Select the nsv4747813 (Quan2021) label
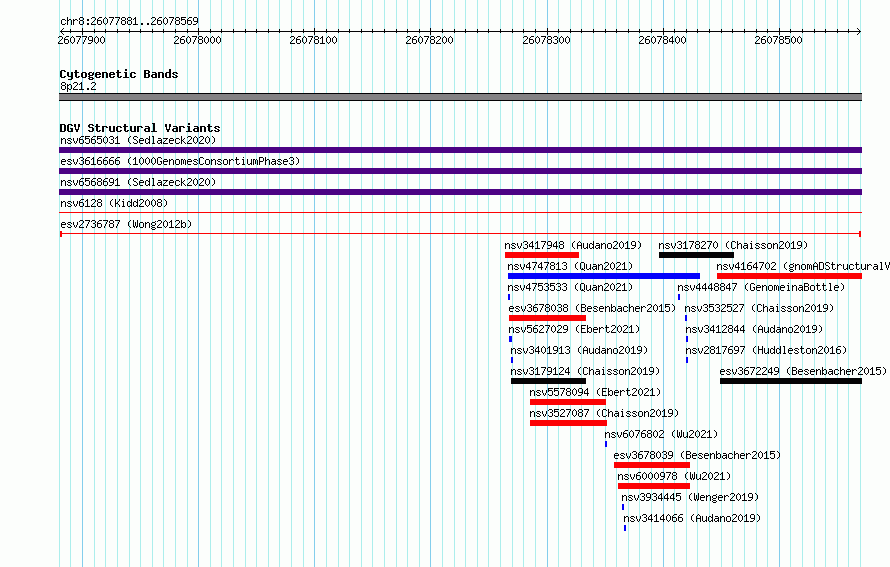 (x=570, y=266)
